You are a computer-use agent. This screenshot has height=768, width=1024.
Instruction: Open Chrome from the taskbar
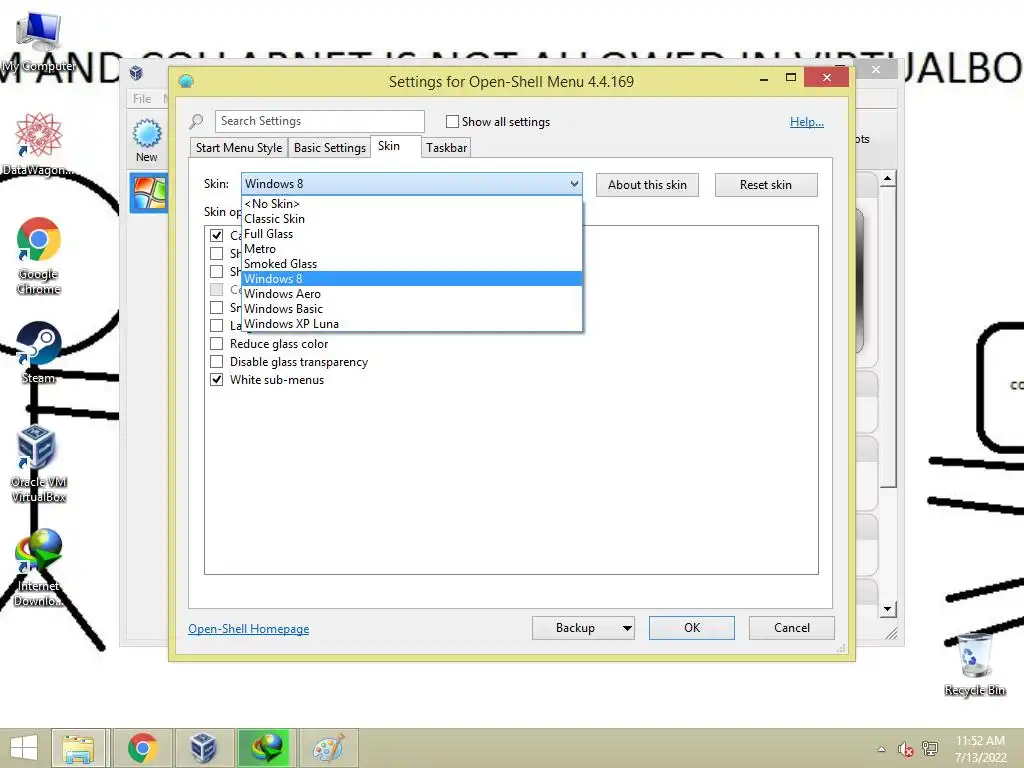142,748
